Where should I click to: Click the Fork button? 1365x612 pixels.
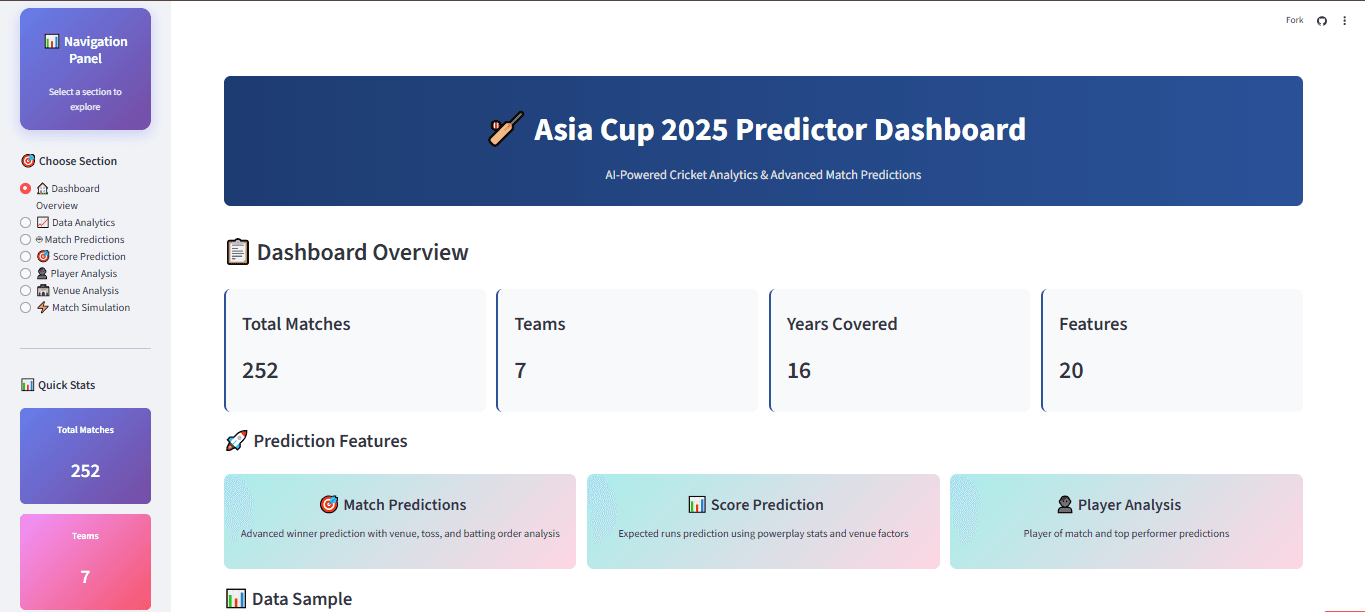pyautogui.click(x=1293, y=20)
